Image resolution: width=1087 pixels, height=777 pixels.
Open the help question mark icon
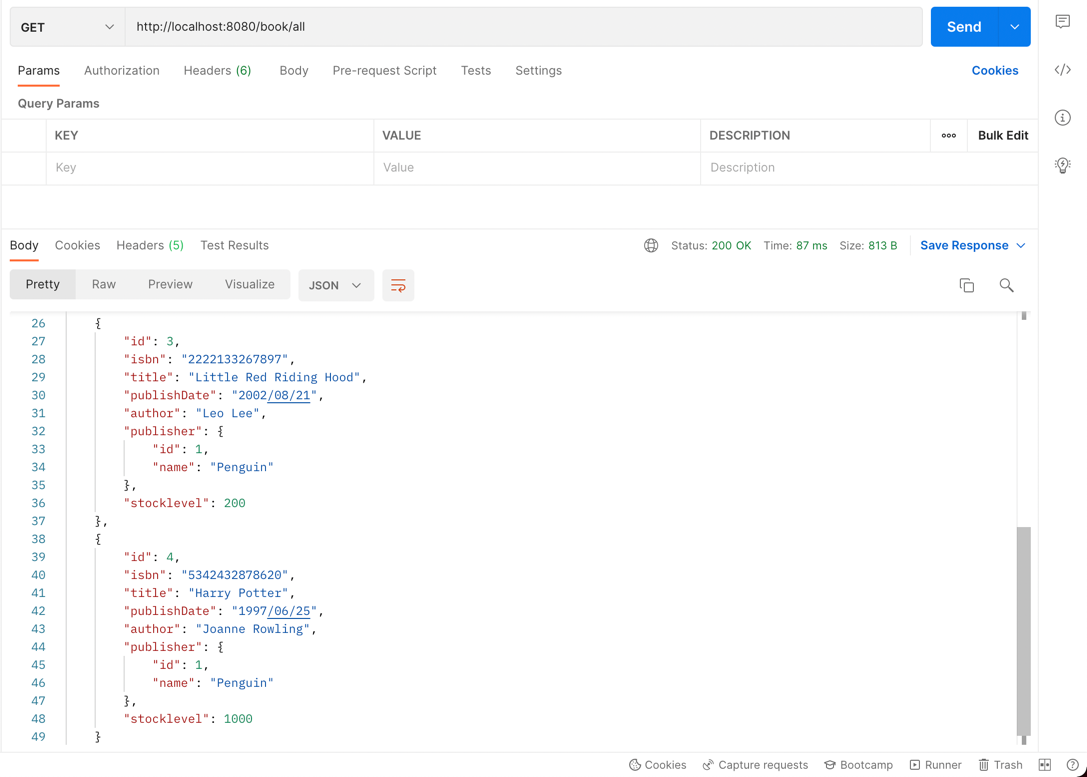click(x=1072, y=765)
